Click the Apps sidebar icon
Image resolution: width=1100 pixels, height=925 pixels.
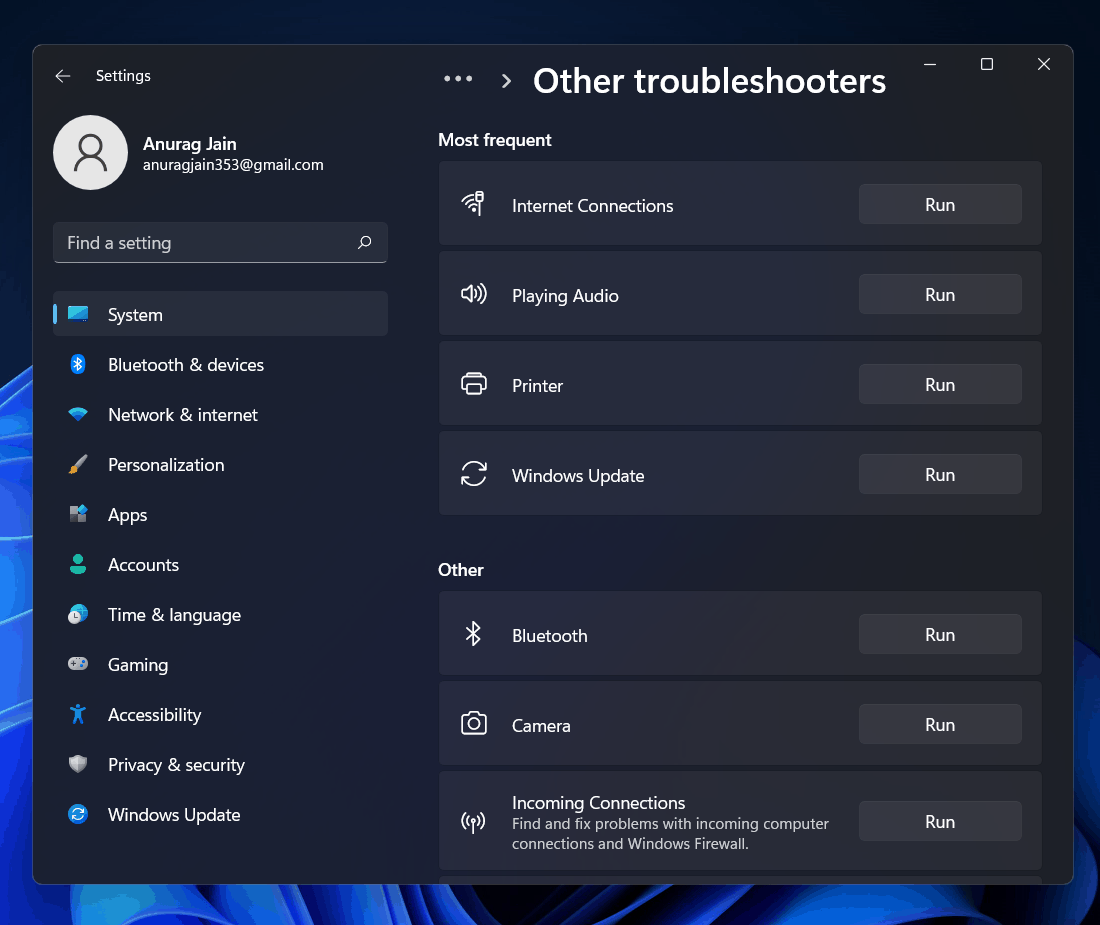[x=78, y=514]
